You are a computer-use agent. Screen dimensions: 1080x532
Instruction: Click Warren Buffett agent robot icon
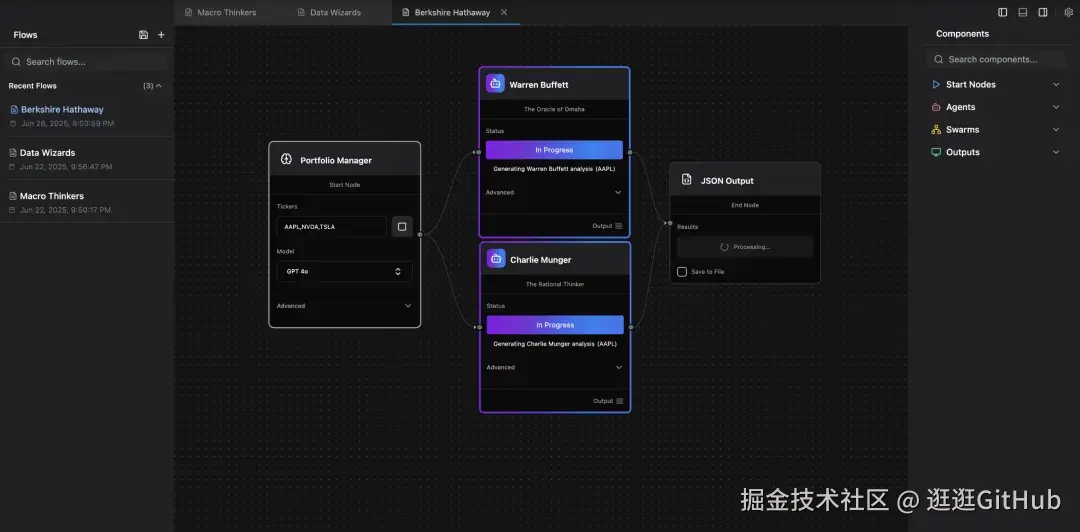coord(495,84)
